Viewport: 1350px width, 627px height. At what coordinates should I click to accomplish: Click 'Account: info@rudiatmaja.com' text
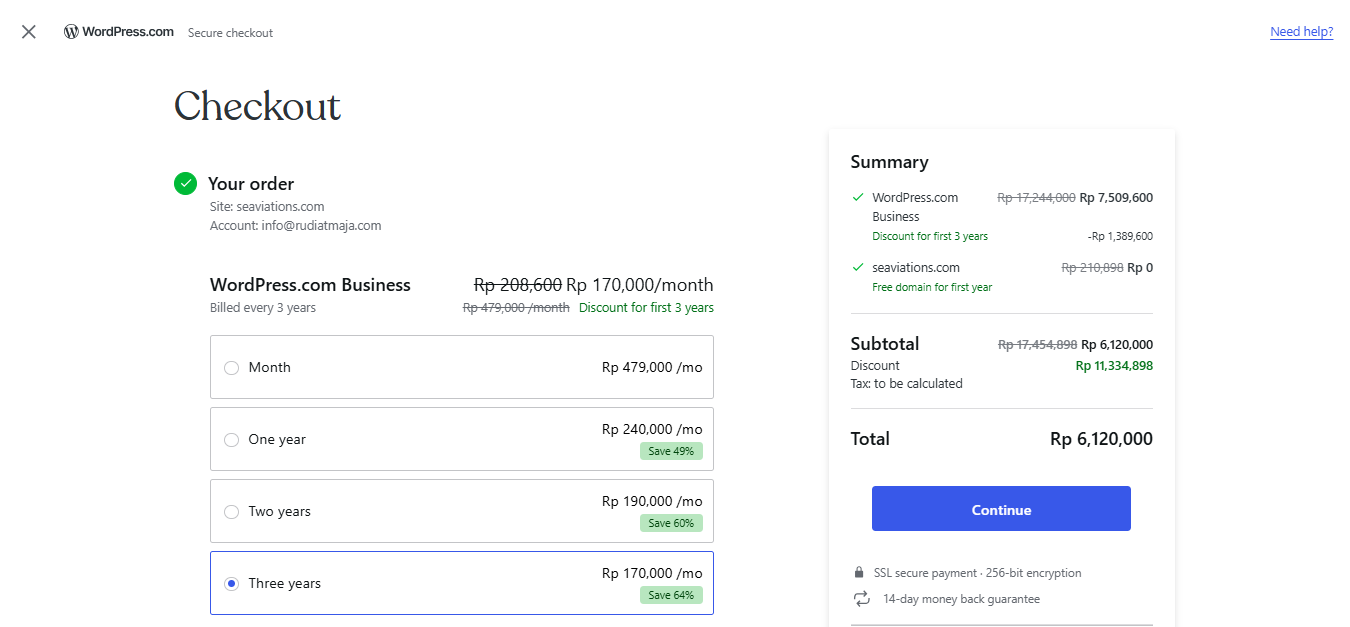(x=296, y=226)
